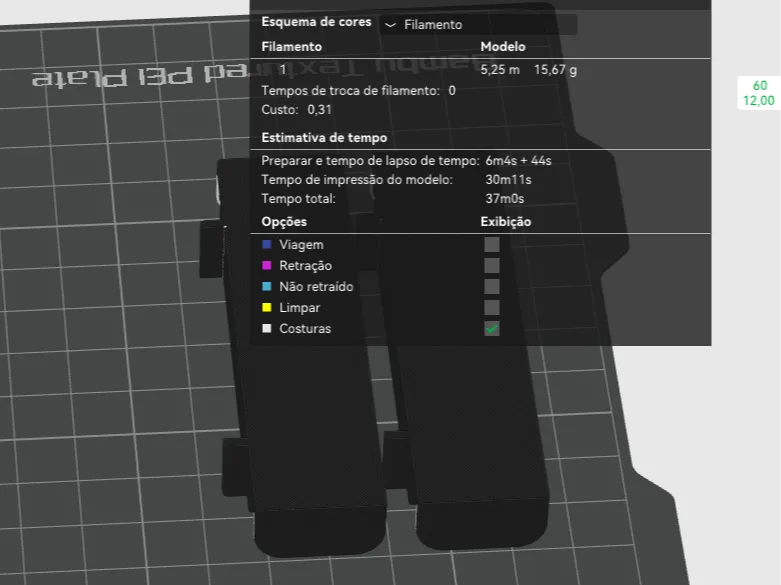Click the 5,25 m filament length value

coord(500,70)
